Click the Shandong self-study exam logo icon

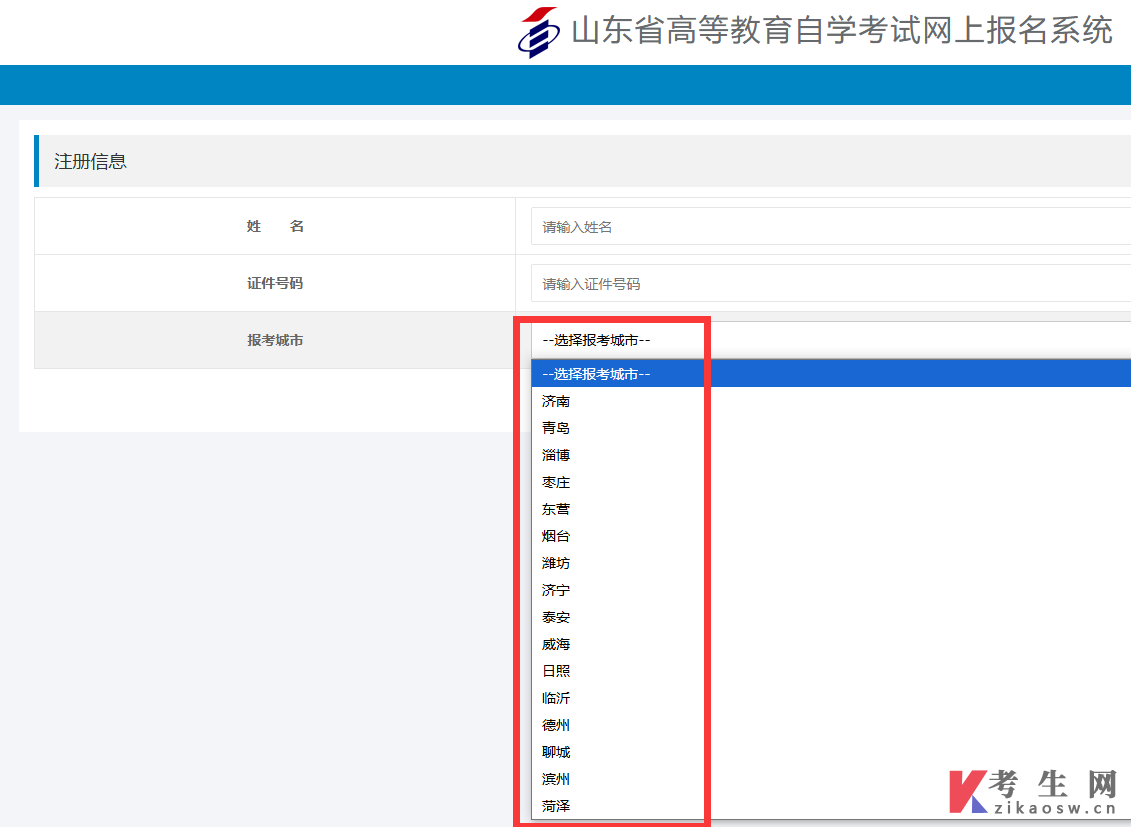pyautogui.click(x=539, y=32)
